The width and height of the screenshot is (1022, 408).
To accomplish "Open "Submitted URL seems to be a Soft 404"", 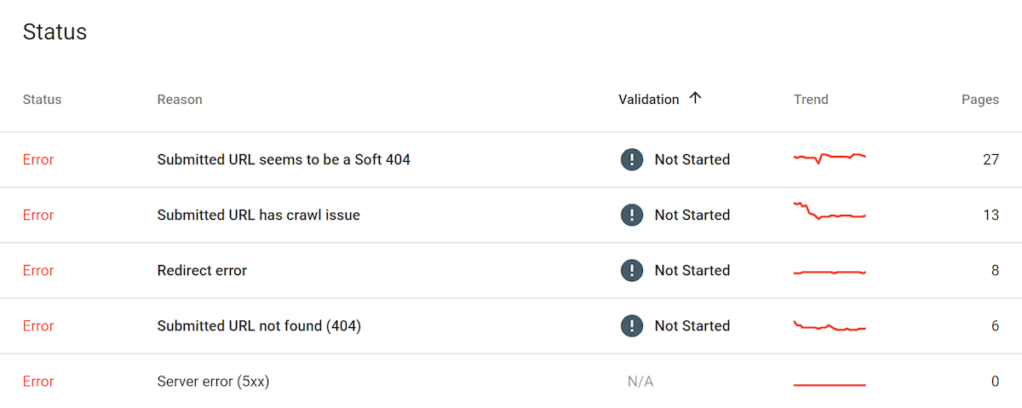I will click(283, 160).
